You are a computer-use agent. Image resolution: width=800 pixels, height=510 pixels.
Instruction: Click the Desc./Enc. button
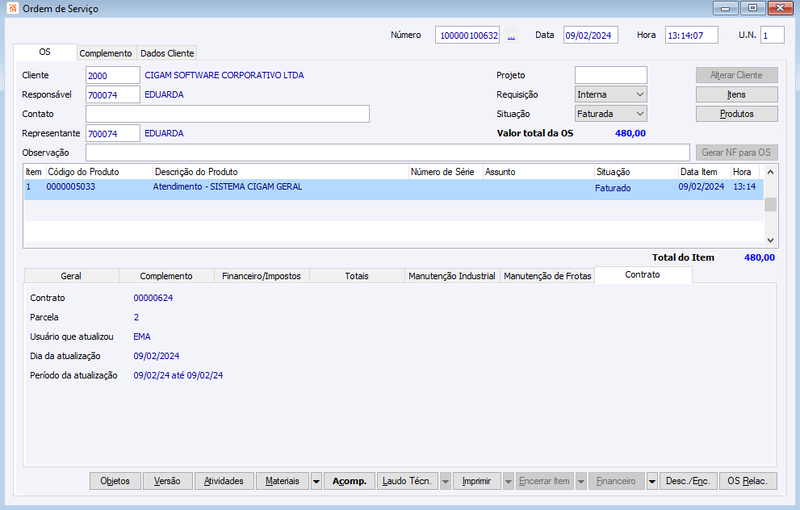pyautogui.click(x=688, y=481)
